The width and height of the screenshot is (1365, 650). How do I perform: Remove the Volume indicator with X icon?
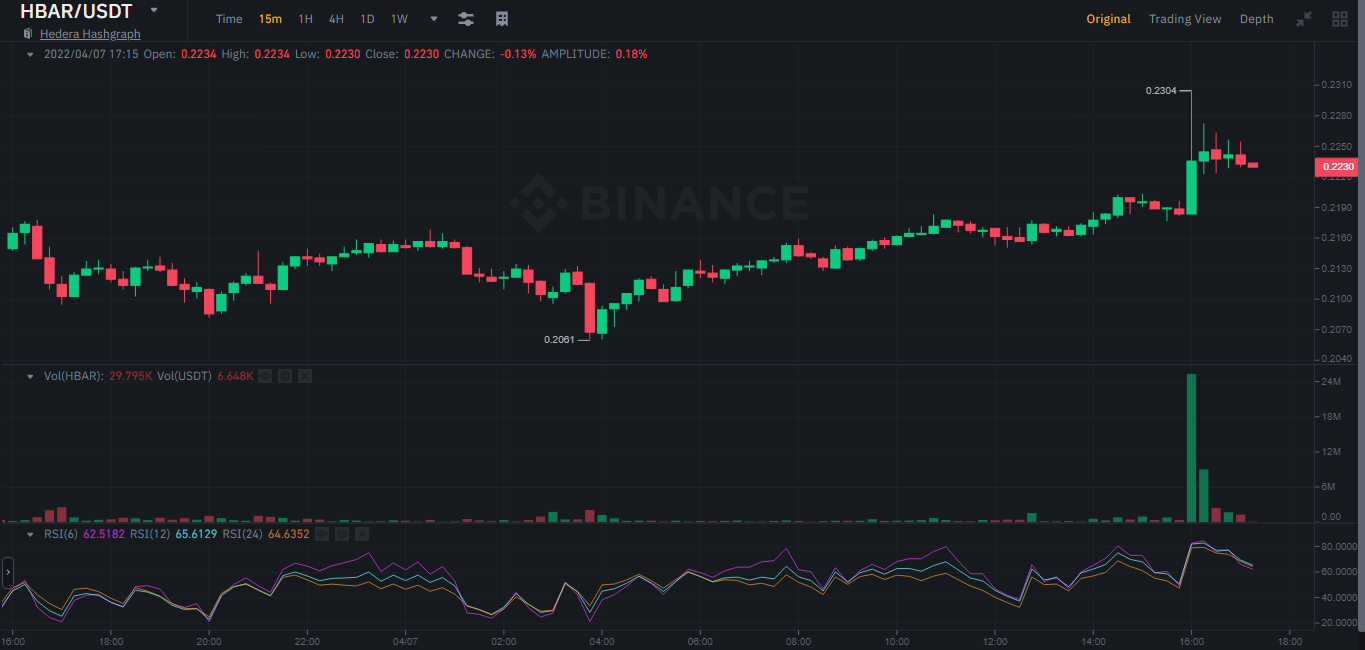(305, 376)
